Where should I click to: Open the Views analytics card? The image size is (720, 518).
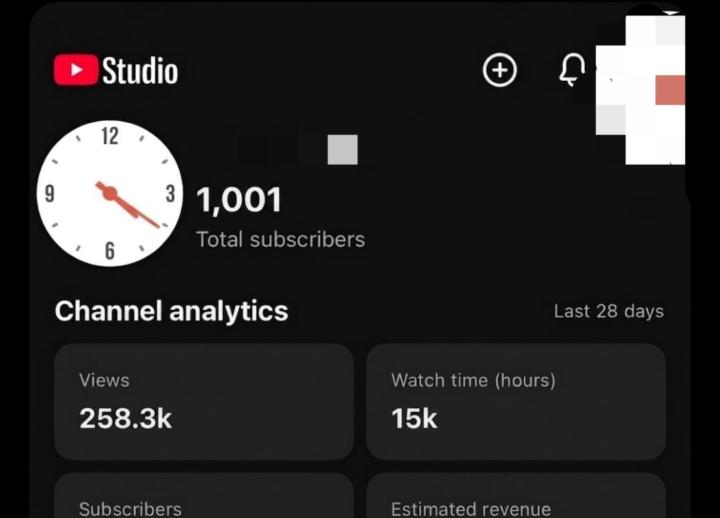(x=204, y=402)
